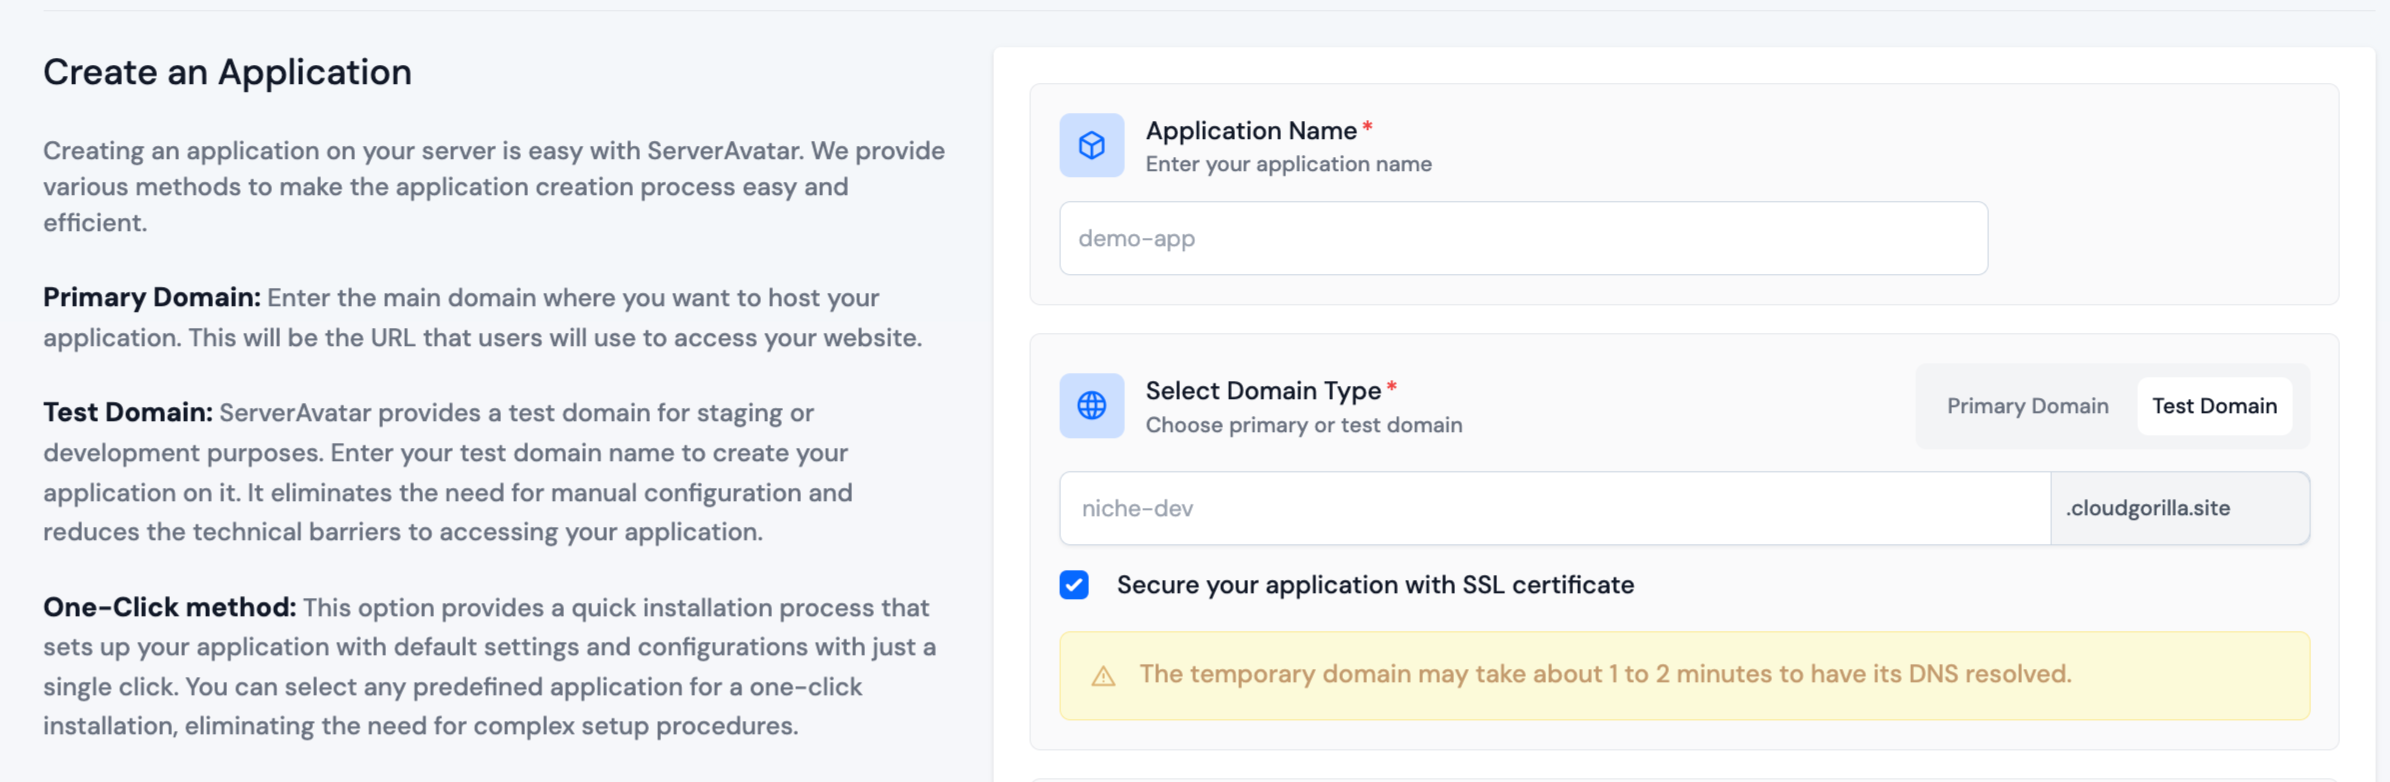
Task: Click the bold 'Test Domain:' help text
Action: [127, 413]
